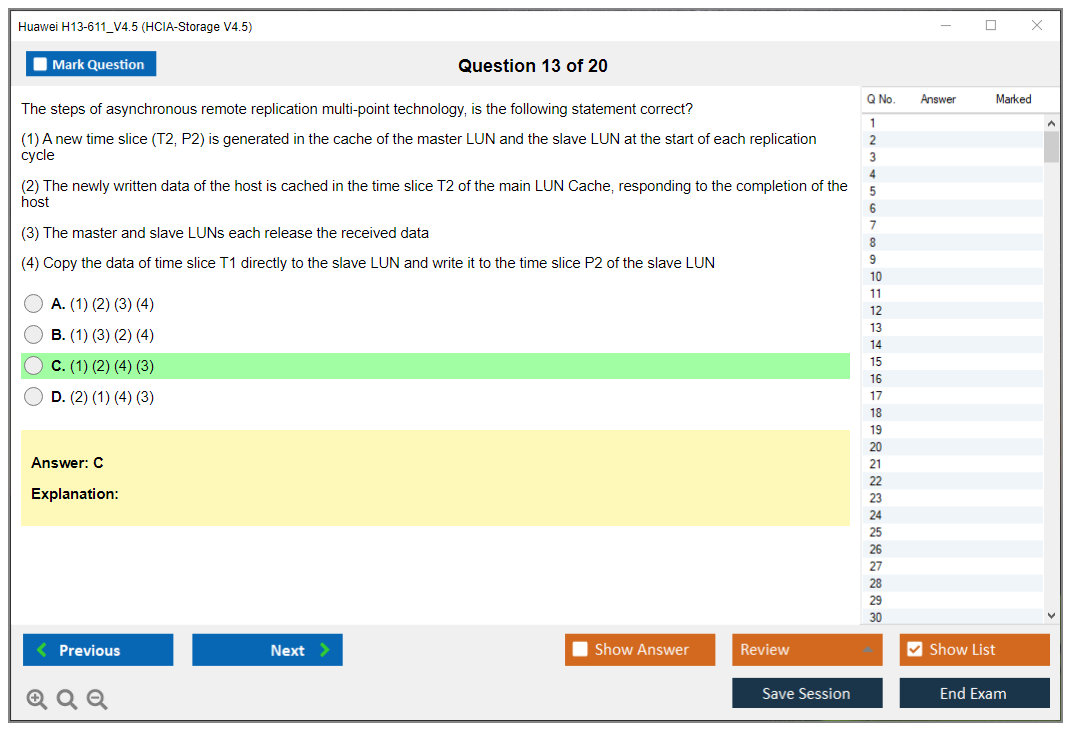
Task: Select highlighted answer option C
Action: [34, 366]
